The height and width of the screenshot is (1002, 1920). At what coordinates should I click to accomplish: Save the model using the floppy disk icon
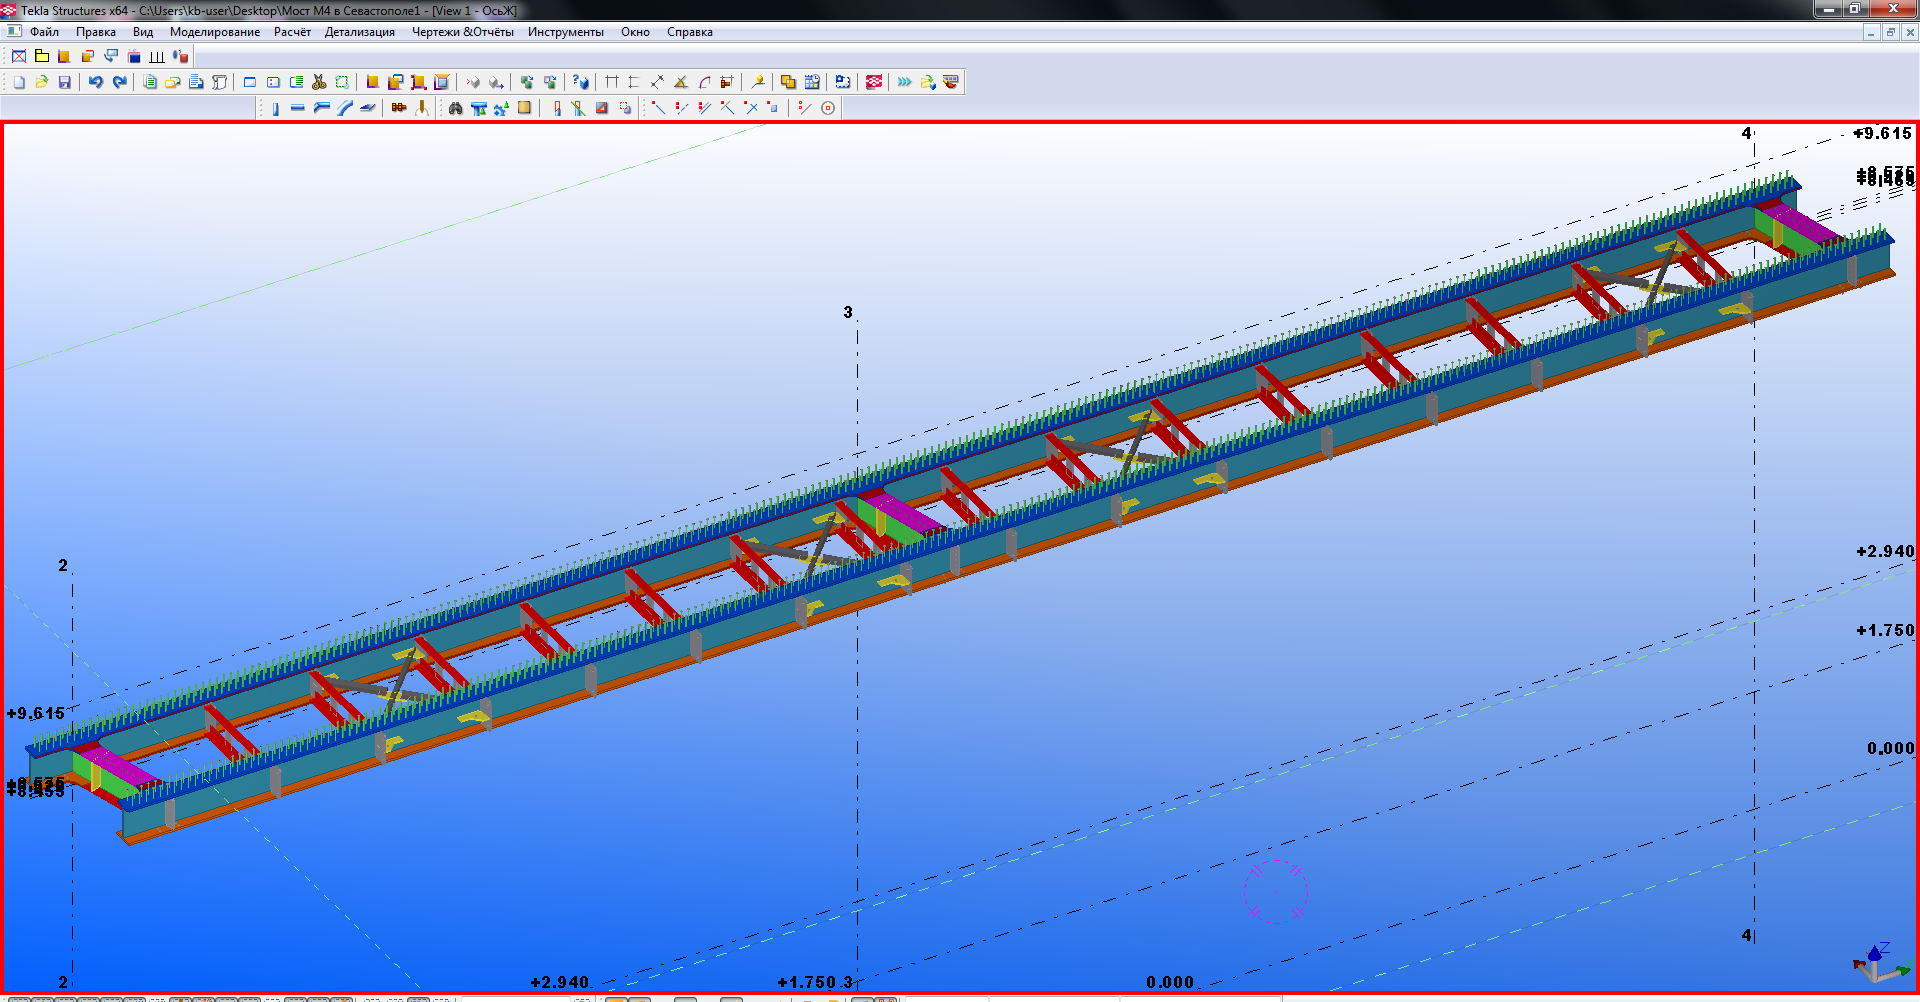tap(65, 82)
